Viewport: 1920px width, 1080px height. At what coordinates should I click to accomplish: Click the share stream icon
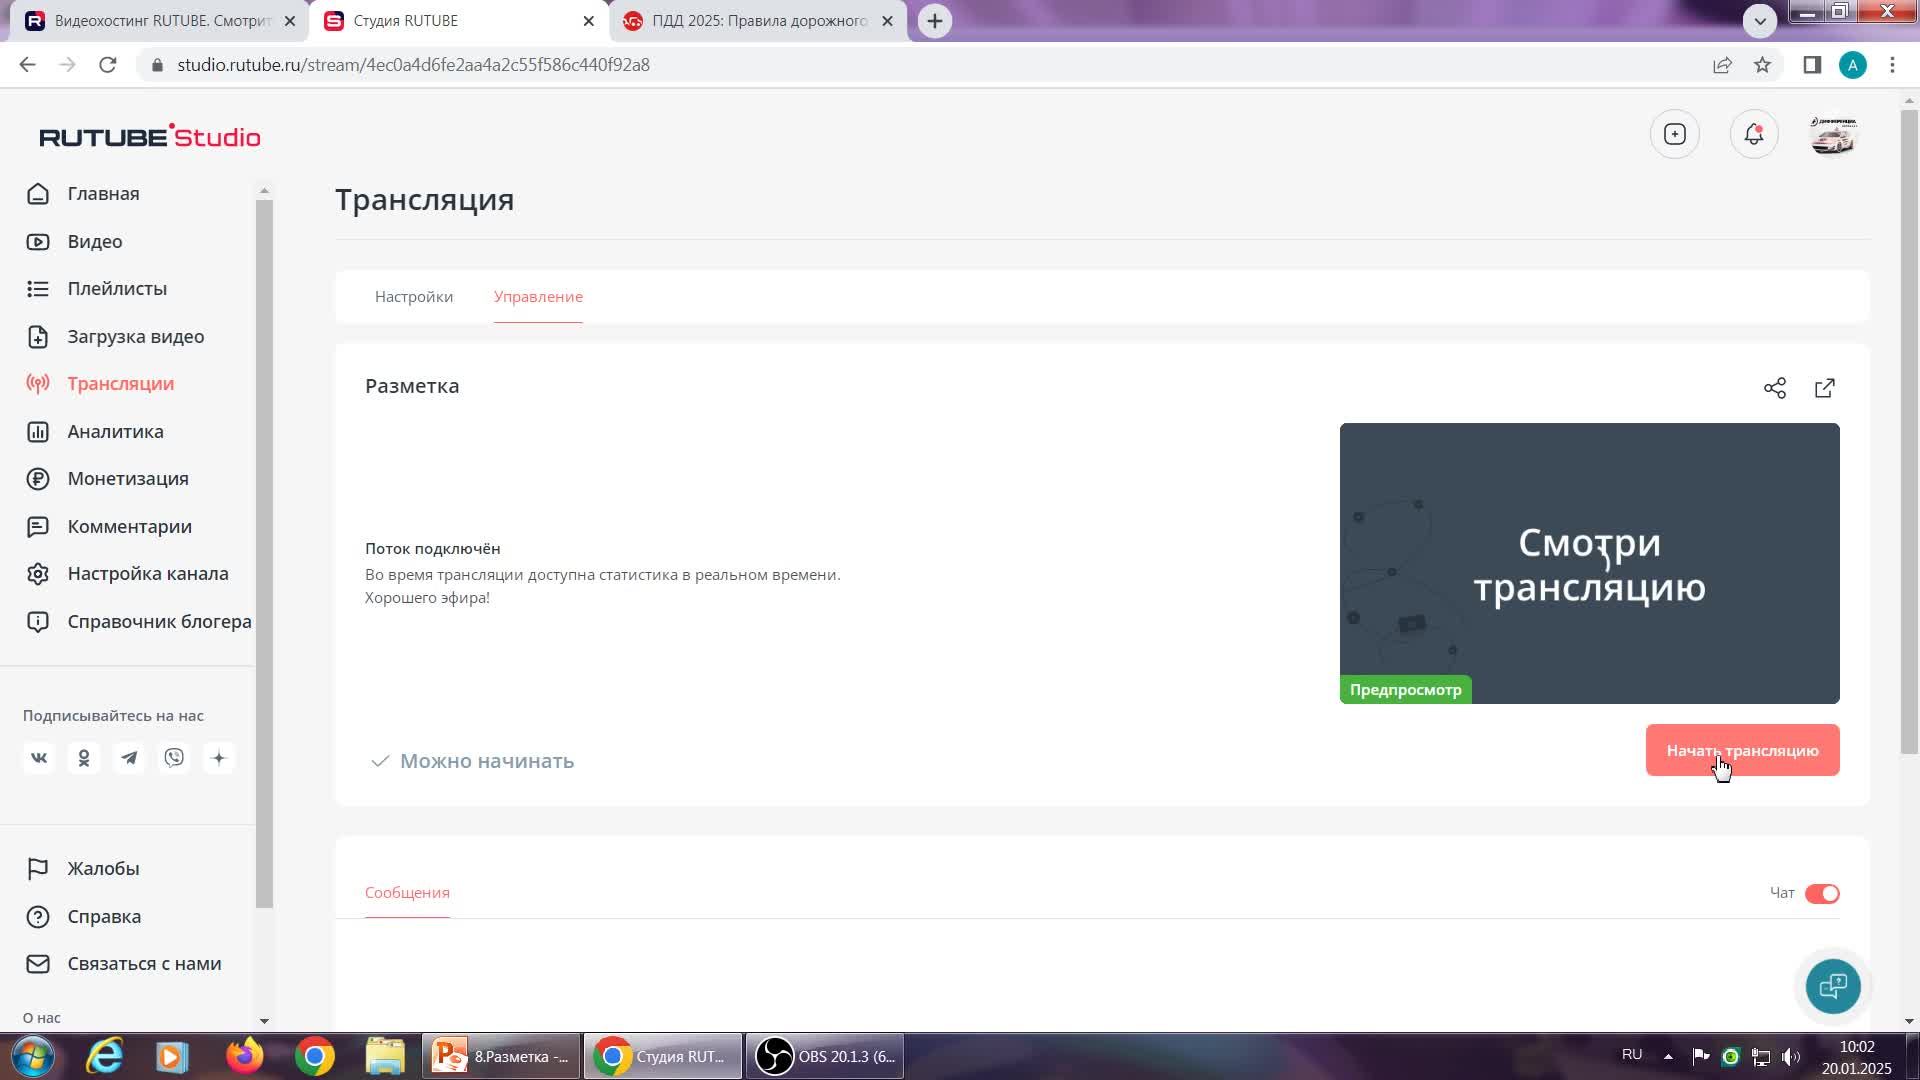(x=1774, y=388)
